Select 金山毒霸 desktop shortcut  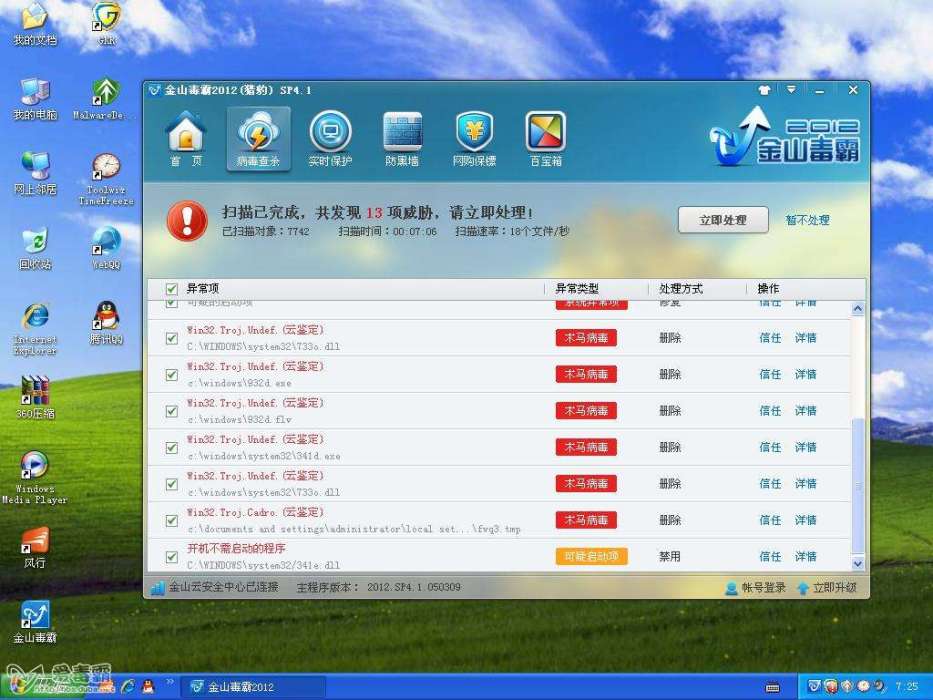click(35, 623)
